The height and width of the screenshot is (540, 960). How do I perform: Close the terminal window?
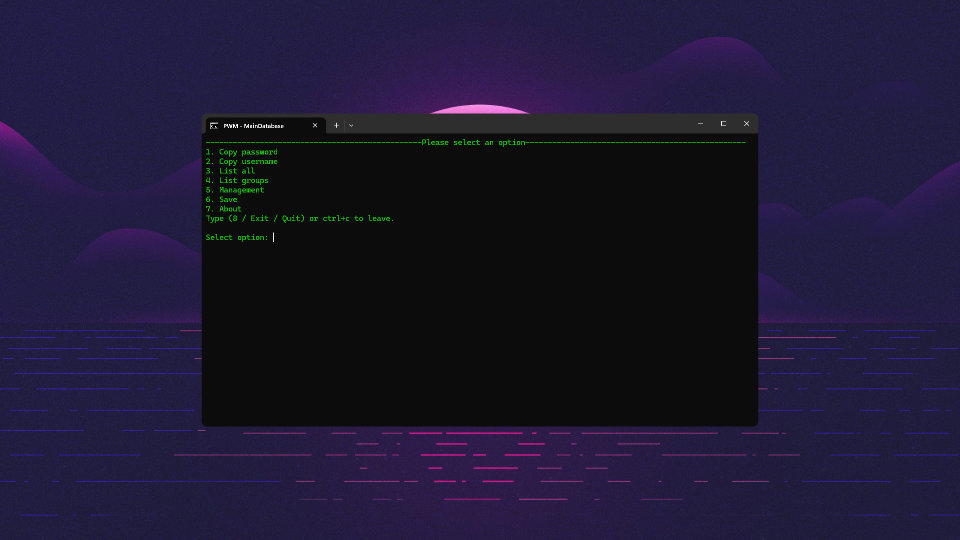click(746, 124)
